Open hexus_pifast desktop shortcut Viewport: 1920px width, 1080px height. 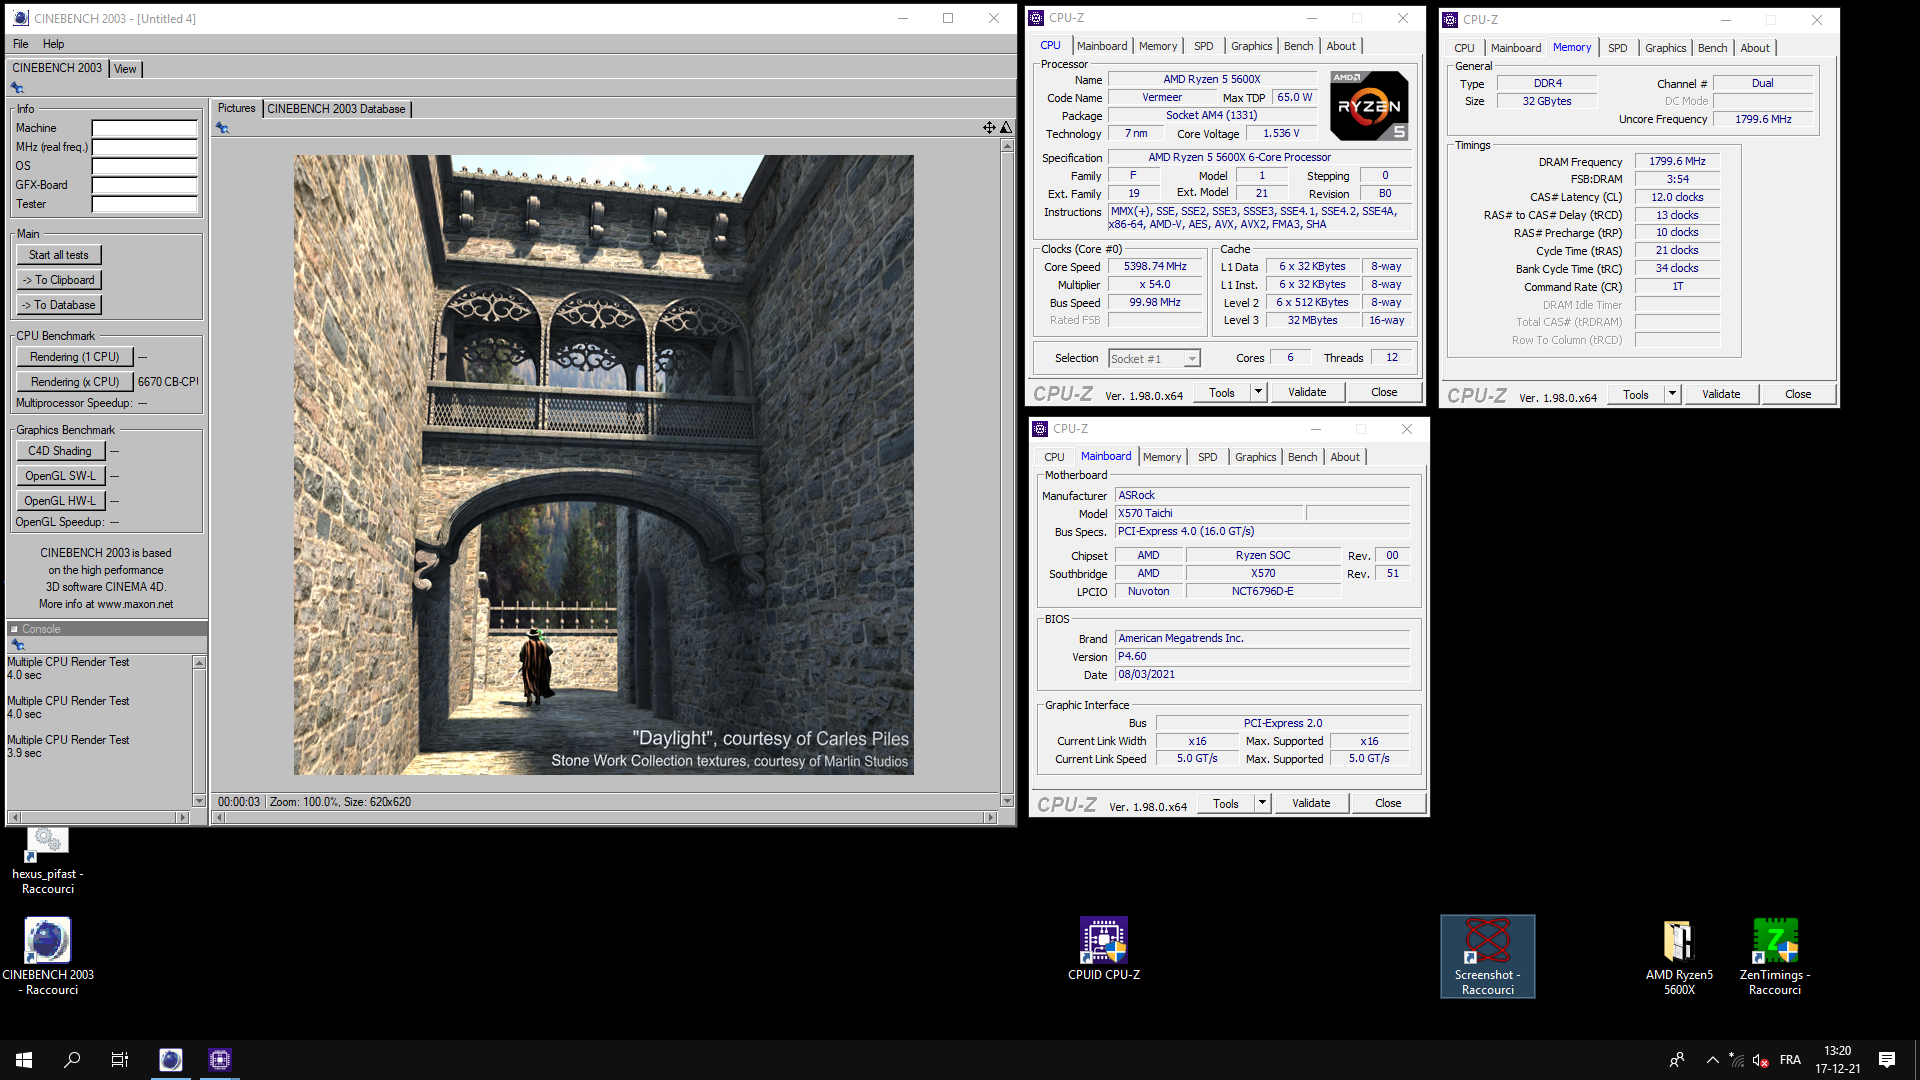[47, 861]
